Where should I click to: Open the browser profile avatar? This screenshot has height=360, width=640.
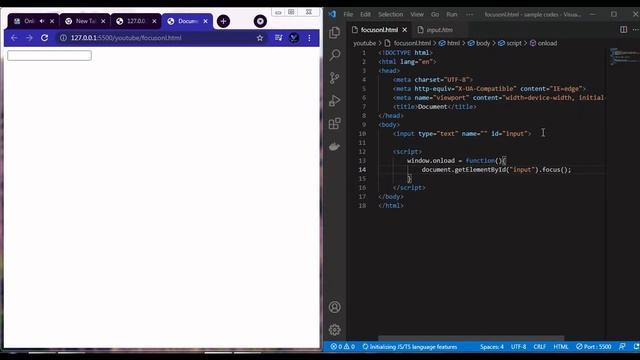point(294,38)
